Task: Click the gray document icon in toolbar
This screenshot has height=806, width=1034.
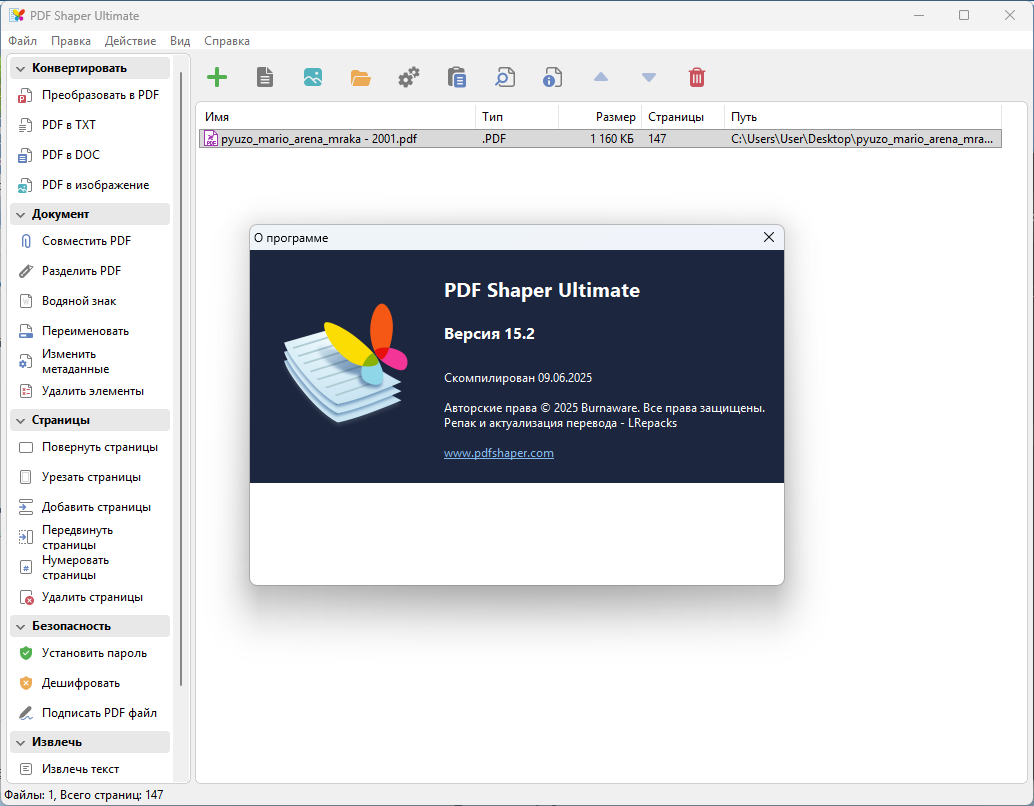Action: 265,77
